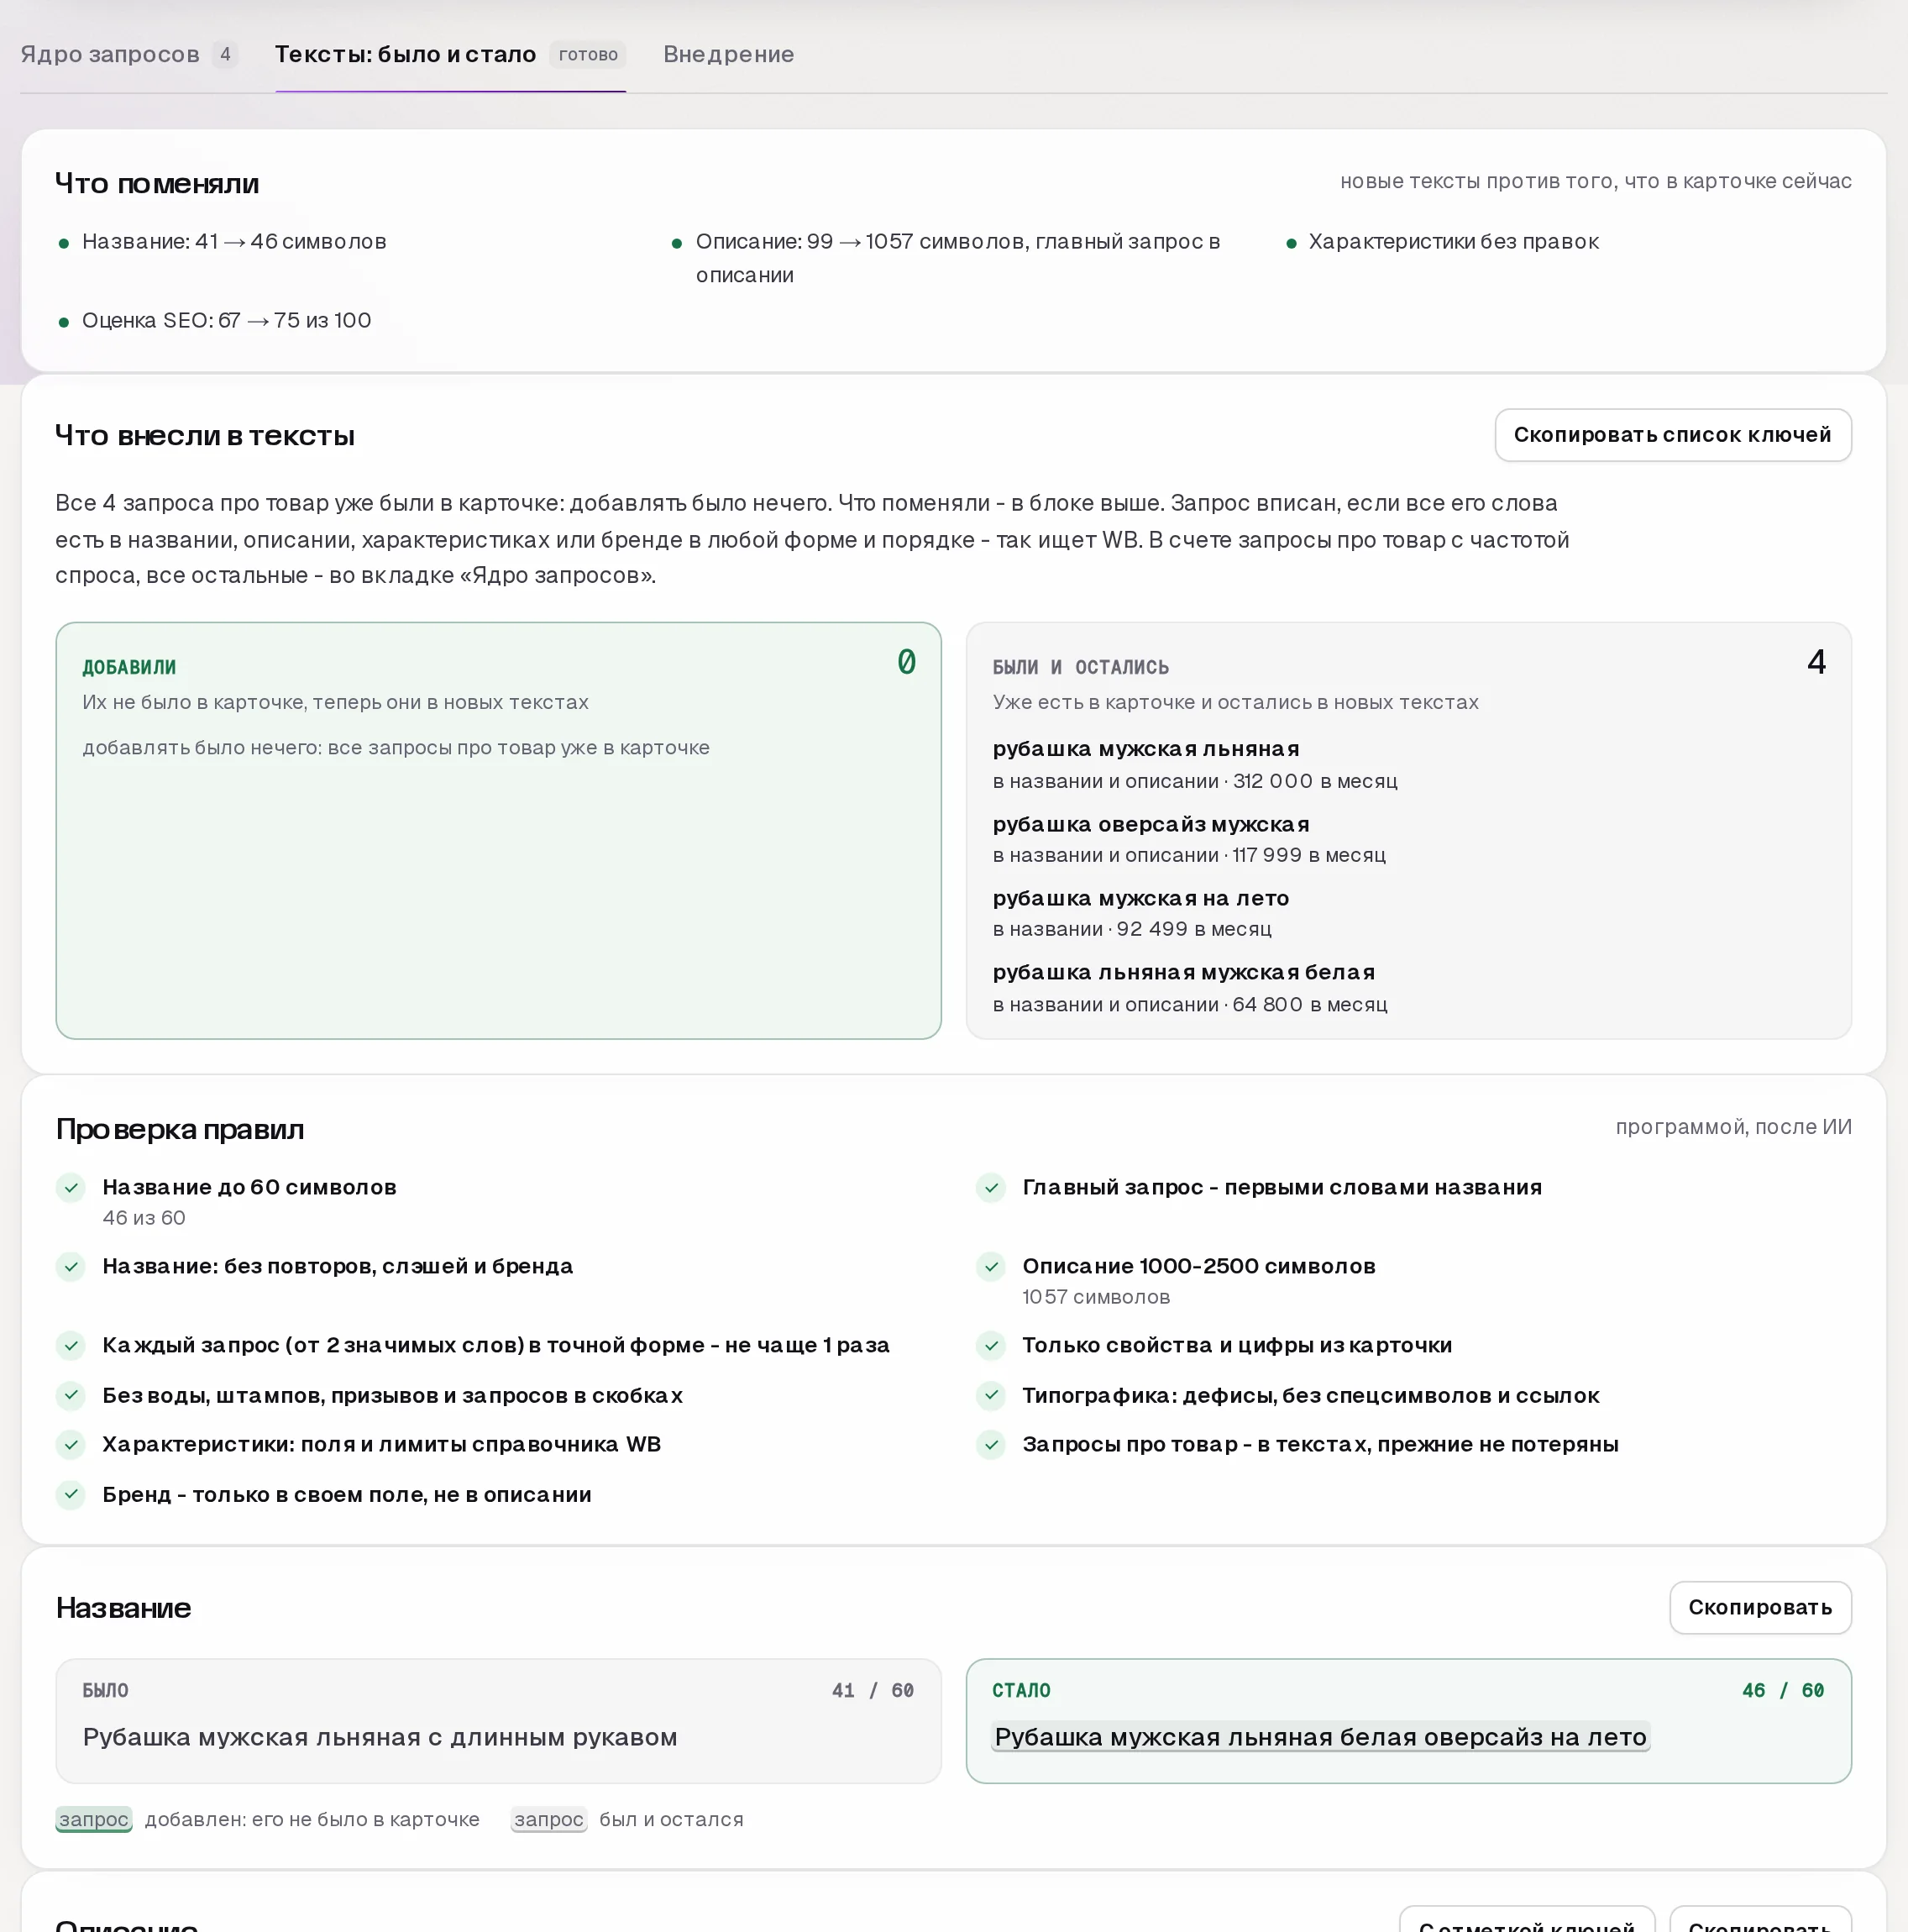Click check icon beside Только свойства и цифры
Screen dimensions: 1908x1932
pyautogui.click(x=991, y=1346)
